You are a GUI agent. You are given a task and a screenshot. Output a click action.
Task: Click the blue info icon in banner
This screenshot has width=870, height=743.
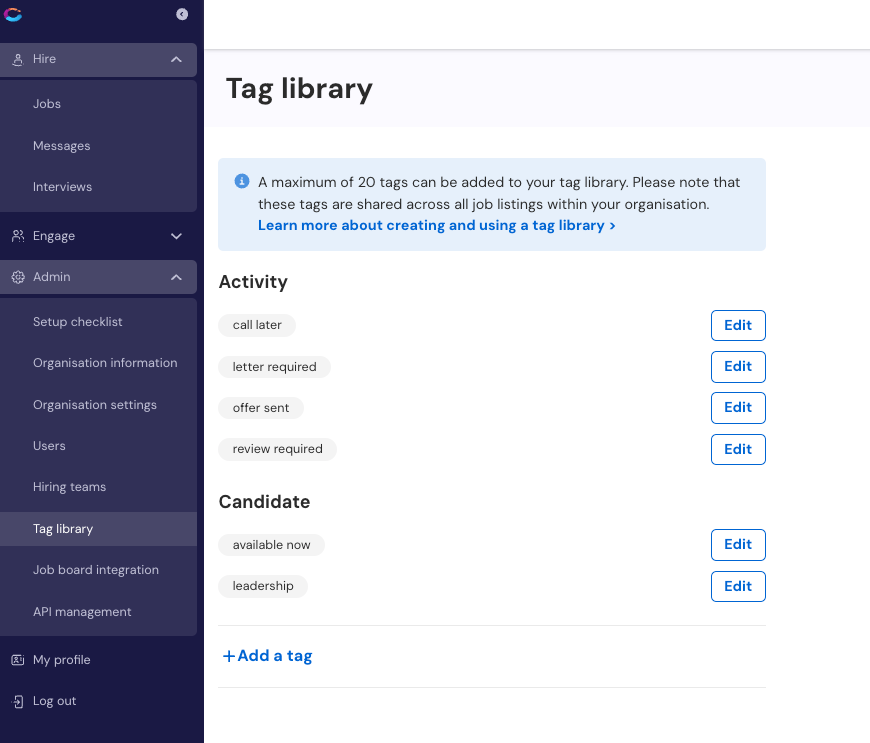(242, 181)
